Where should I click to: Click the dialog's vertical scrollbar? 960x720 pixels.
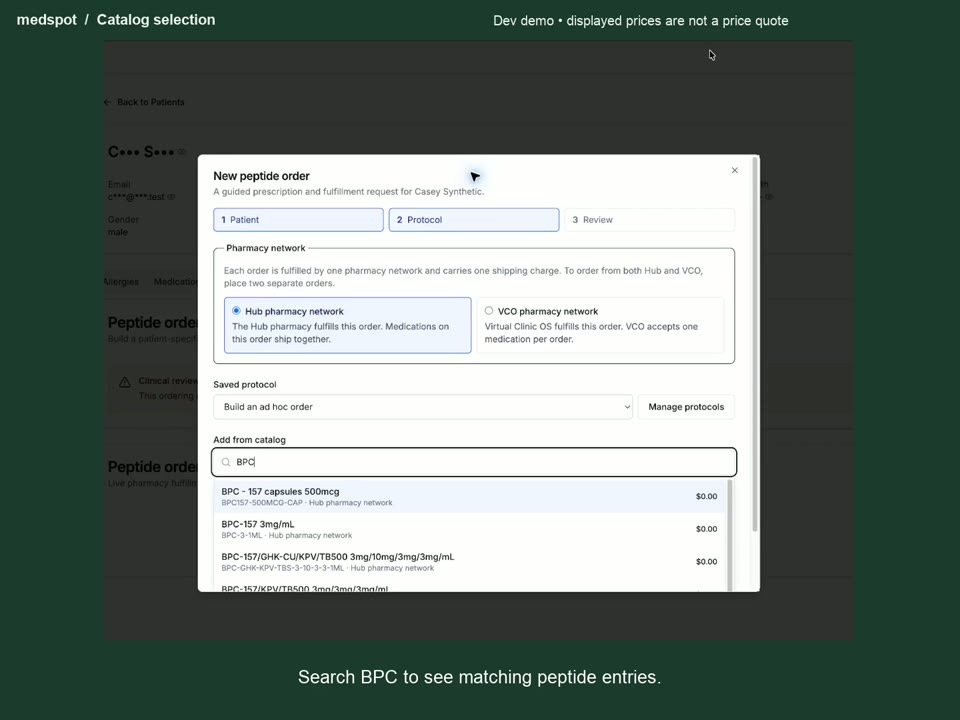756,344
